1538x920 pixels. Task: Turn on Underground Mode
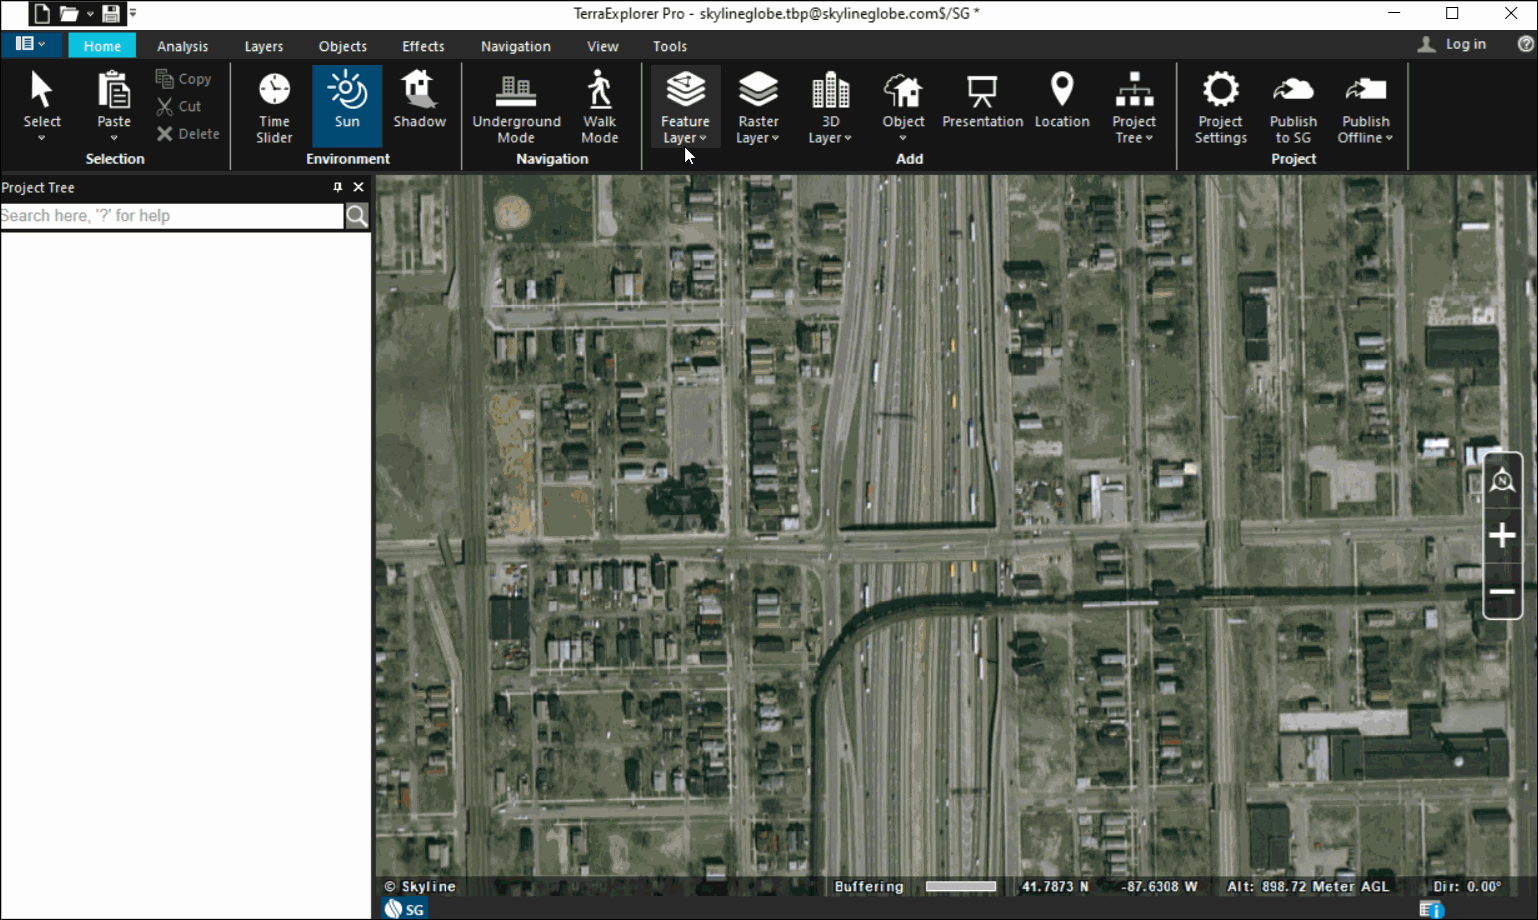[516, 107]
